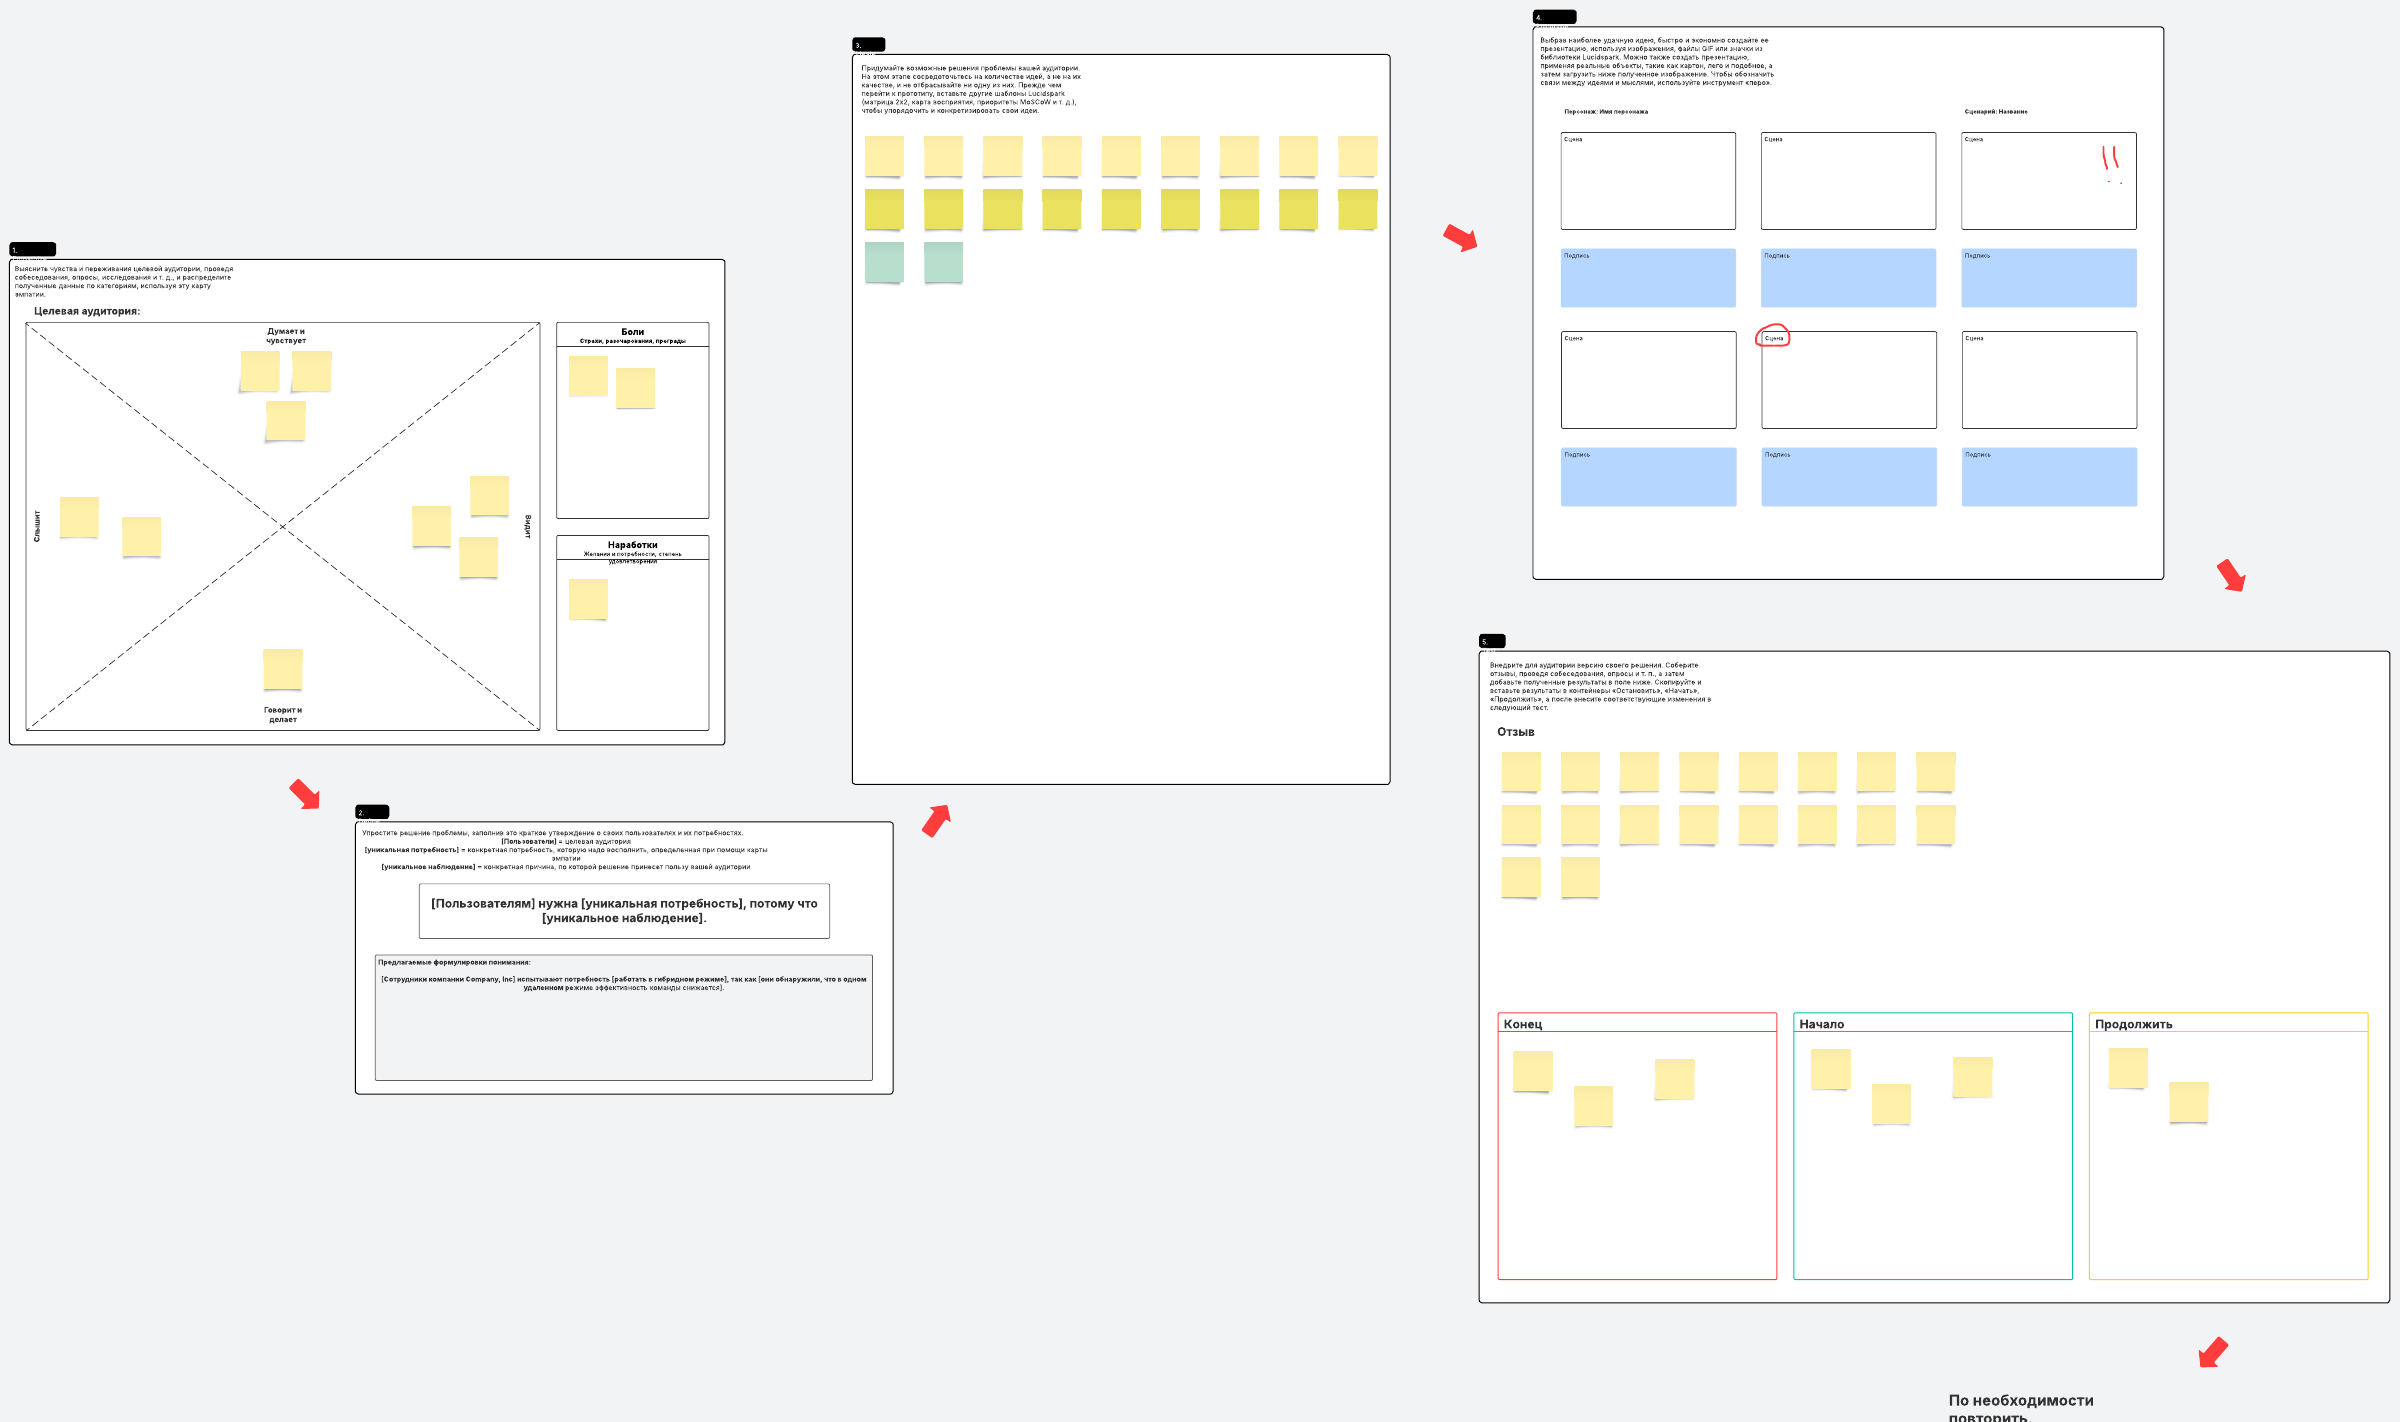Viewport: 2400px width, 1422px height.
Task: Click the 'Начало' container header
Action: pyautogui.click(x=1821, y=1024)
